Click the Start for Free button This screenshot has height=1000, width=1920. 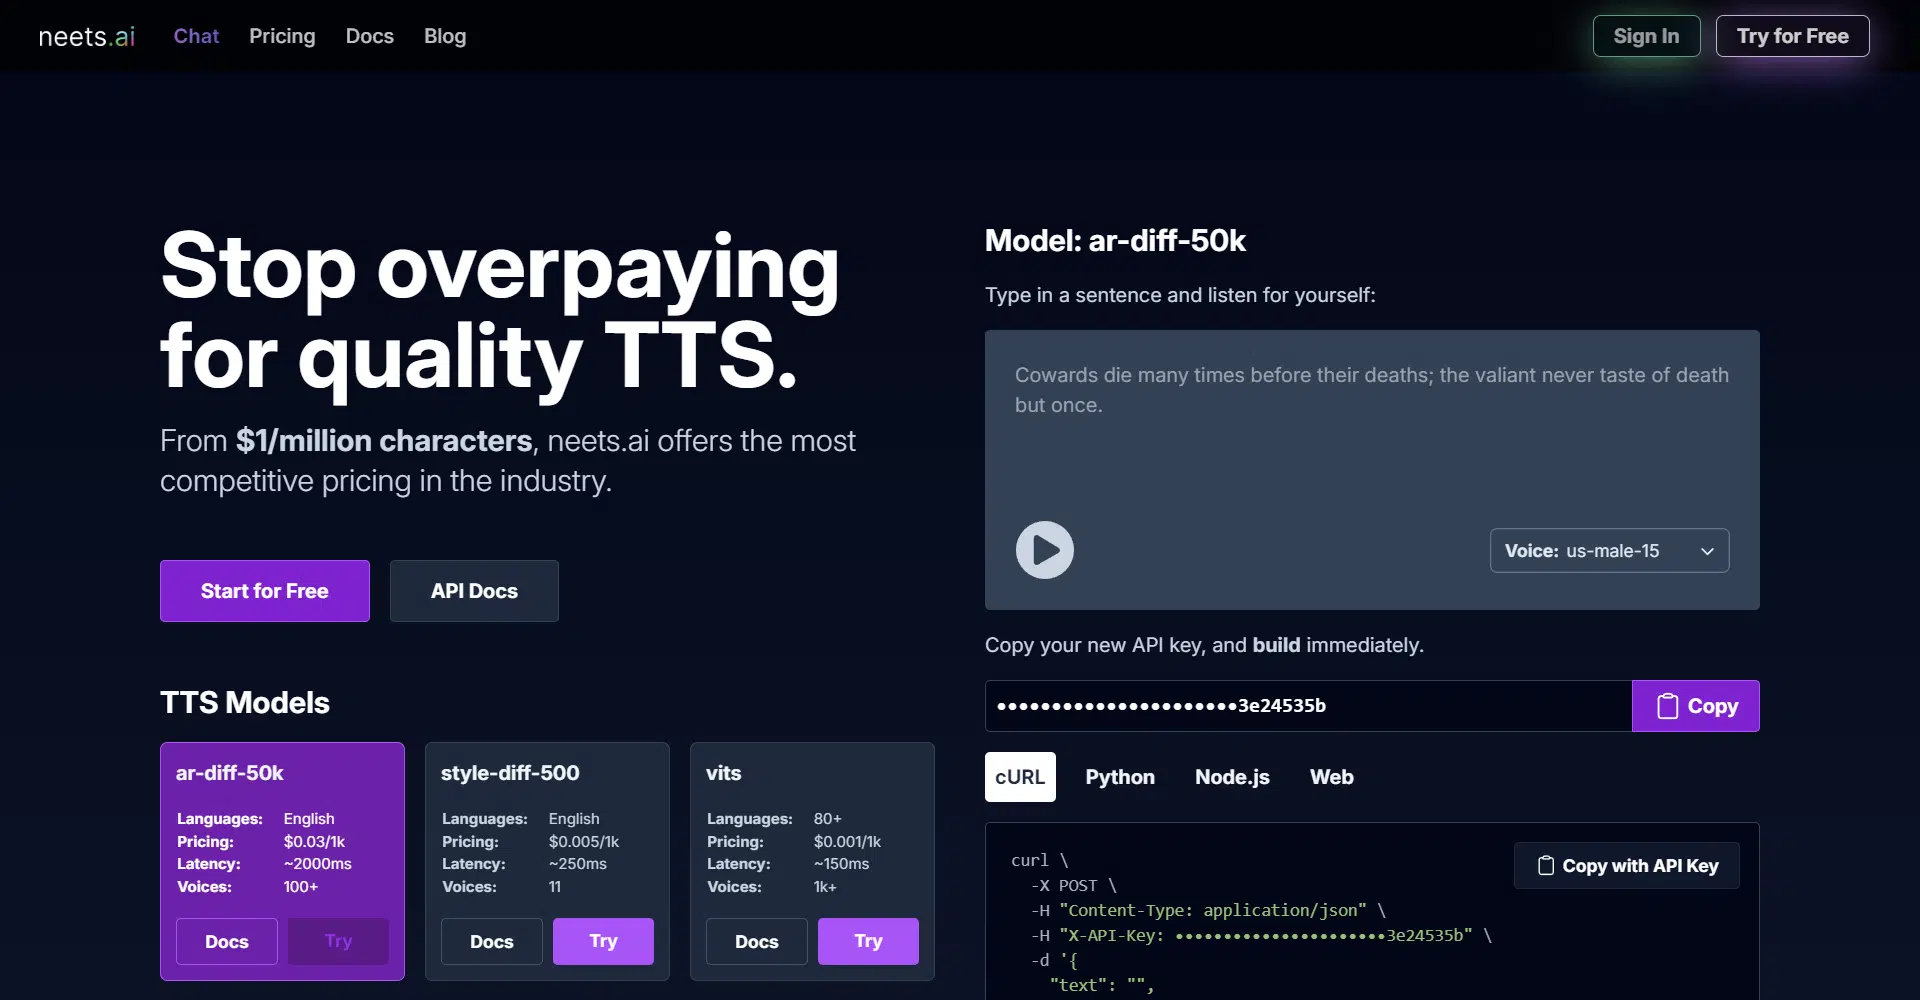pos(264,591)
